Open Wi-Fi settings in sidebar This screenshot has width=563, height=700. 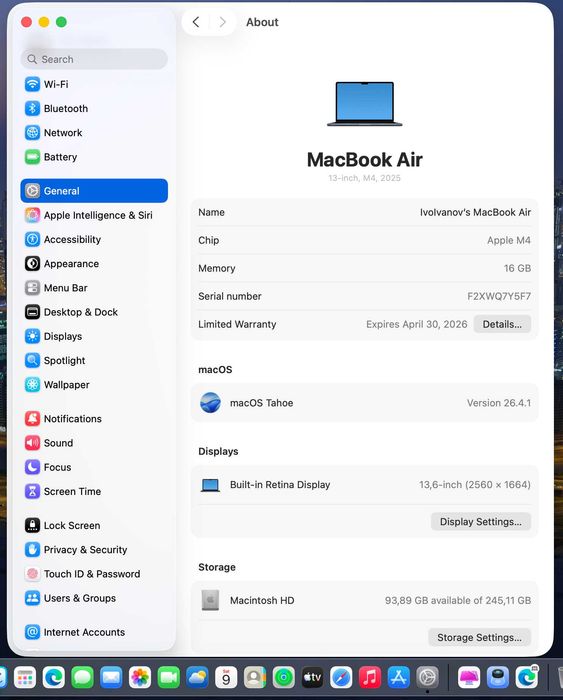tap(94, 84)
